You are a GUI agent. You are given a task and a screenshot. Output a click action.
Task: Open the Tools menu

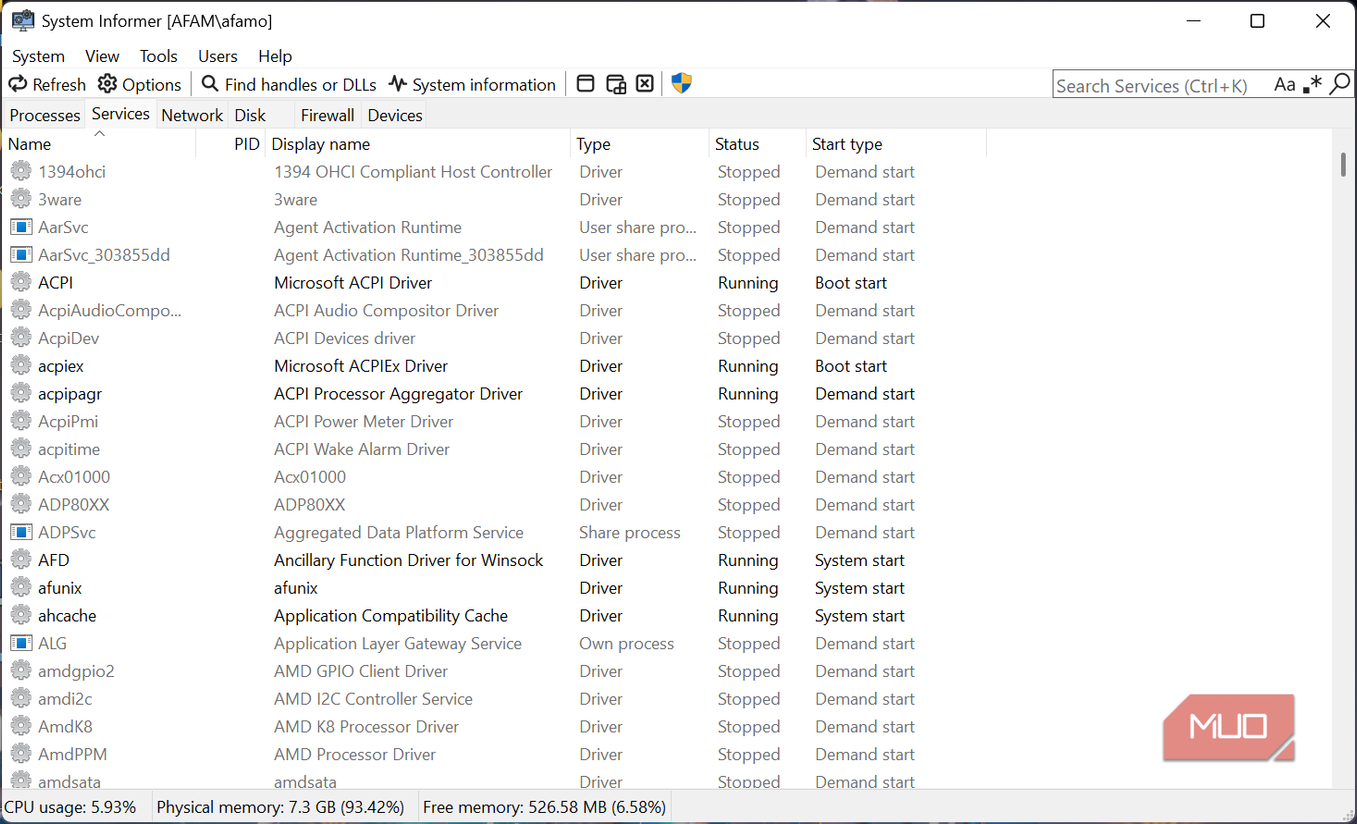pyautogui.click(x=158, y=56)
